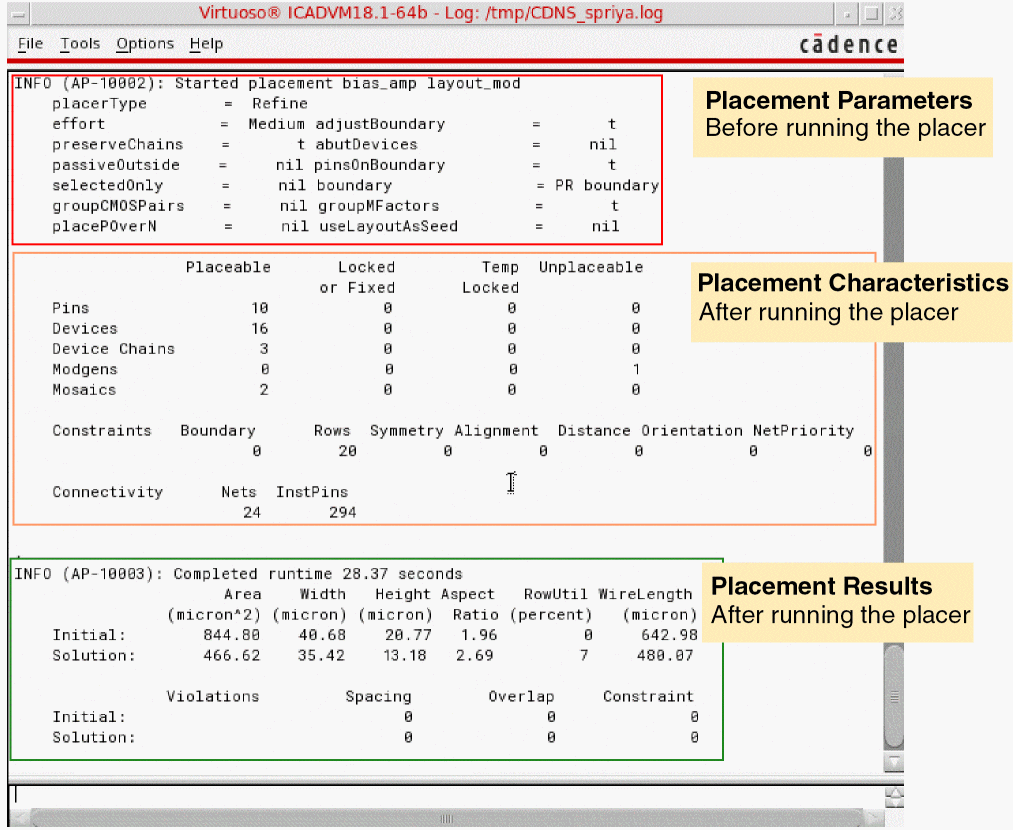The height and width of the screenshot is (830, 1013).
Task: Click the 'PR boundary' value
Action: tap(607, 185)
